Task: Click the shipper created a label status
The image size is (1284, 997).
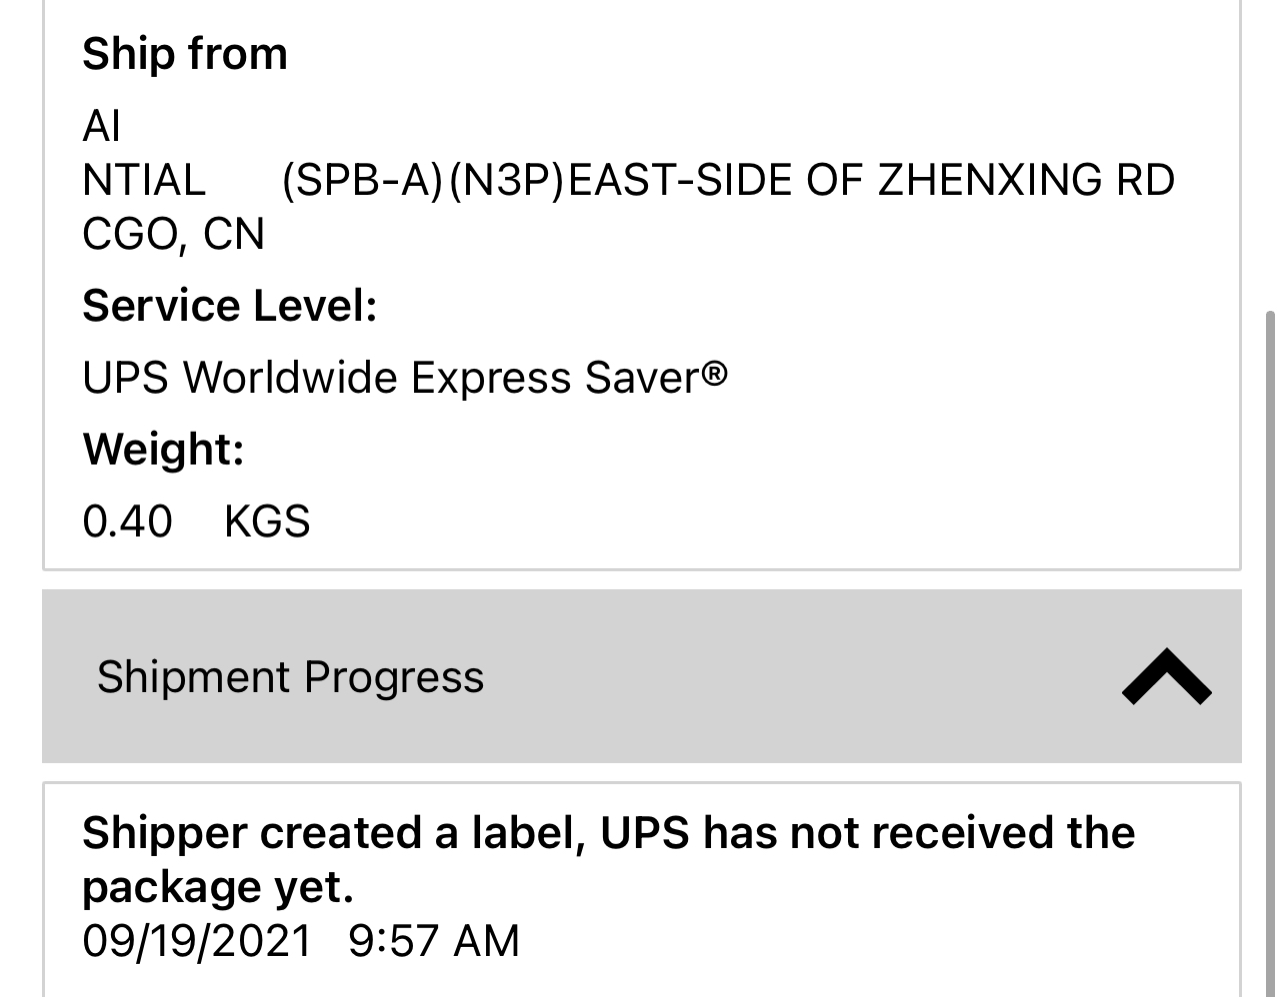Action: point(608,833)
